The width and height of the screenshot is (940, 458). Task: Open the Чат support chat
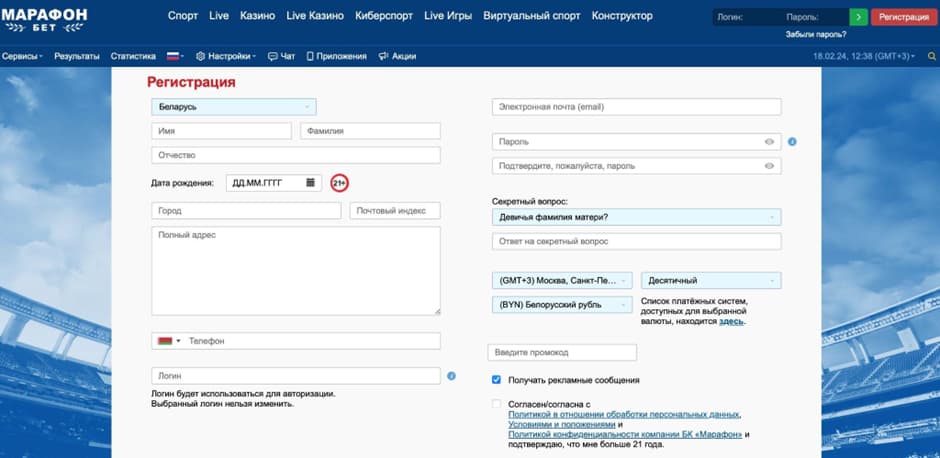click(282, 56)
